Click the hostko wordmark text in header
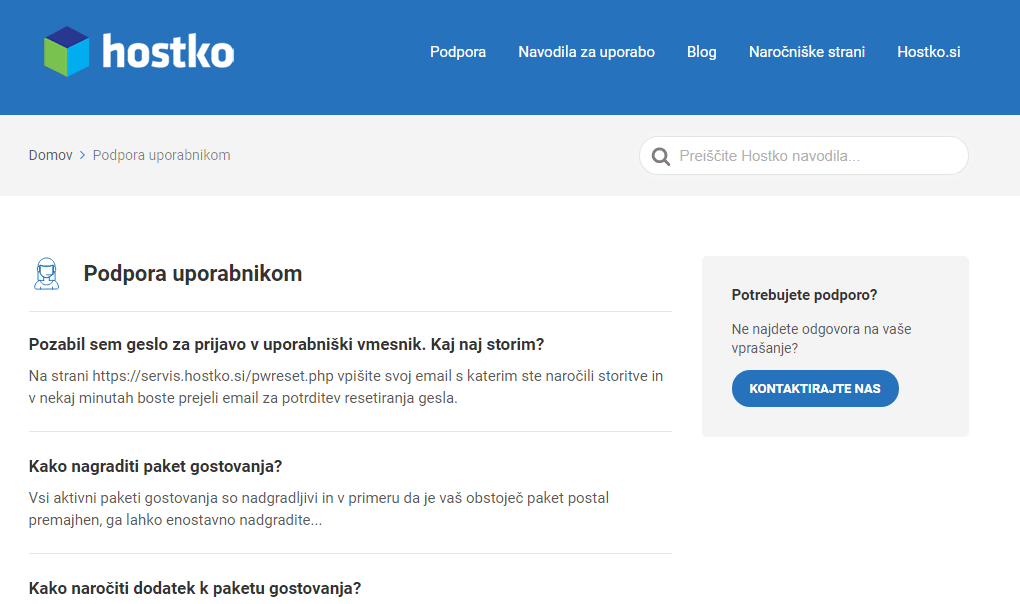The image size is (1020, 604). point(168,51)
